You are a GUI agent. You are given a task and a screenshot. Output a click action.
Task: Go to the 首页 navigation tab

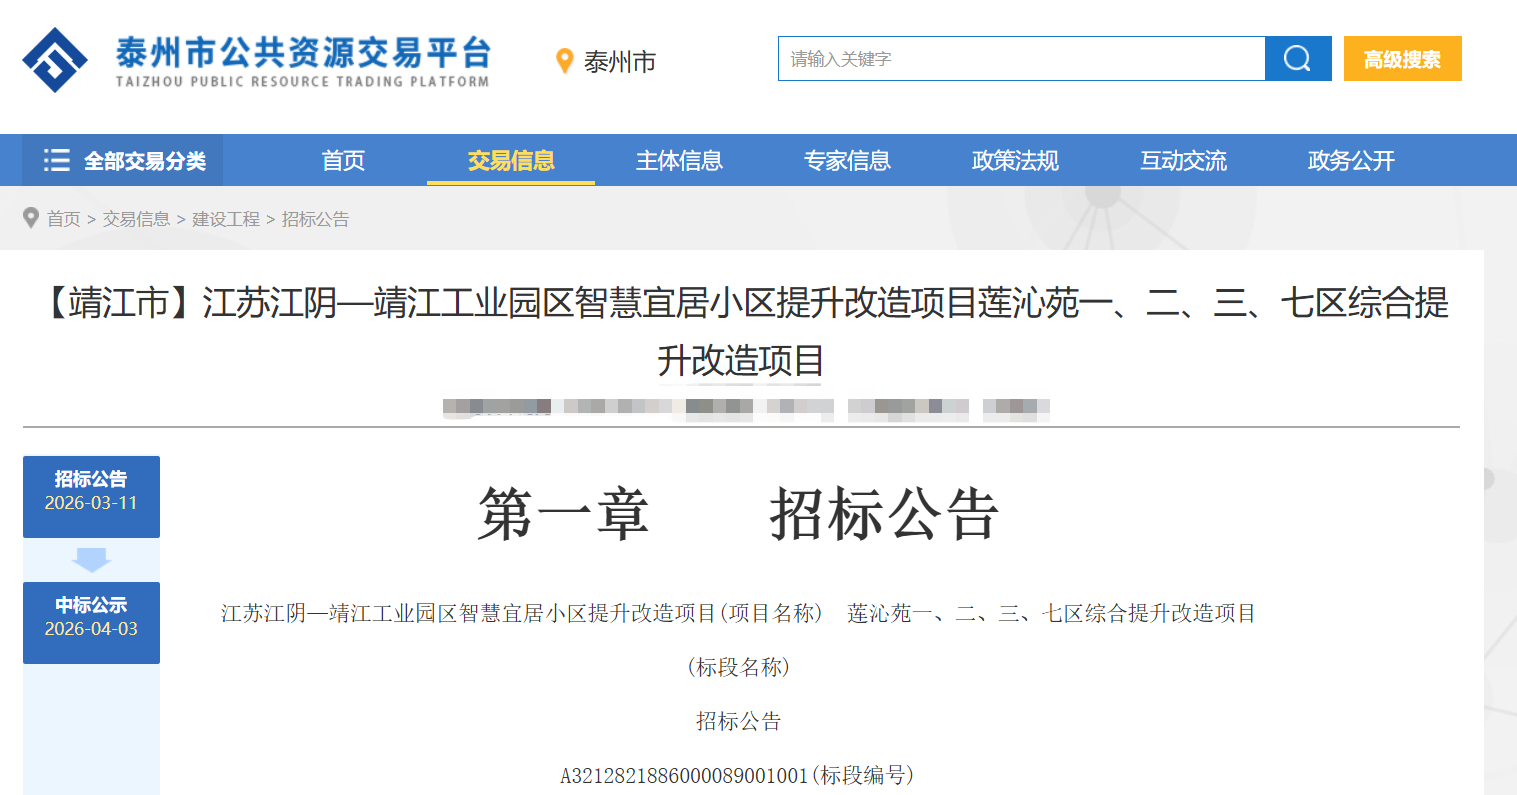343,161
